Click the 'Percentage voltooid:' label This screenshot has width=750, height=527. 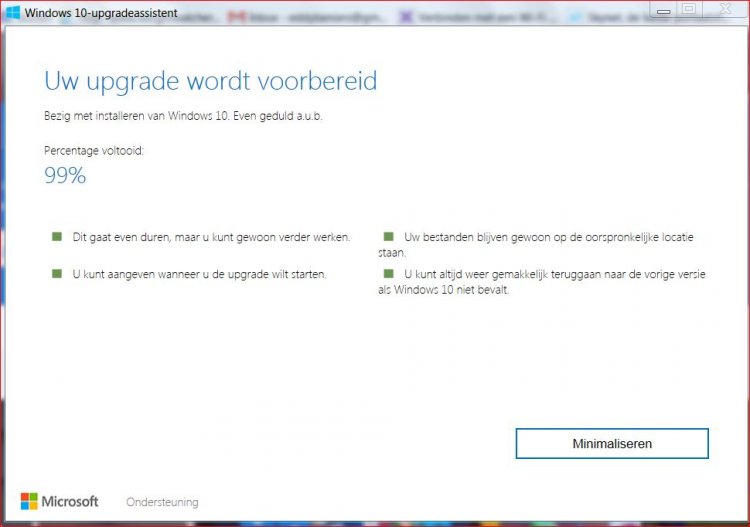(x=94, y=151)
